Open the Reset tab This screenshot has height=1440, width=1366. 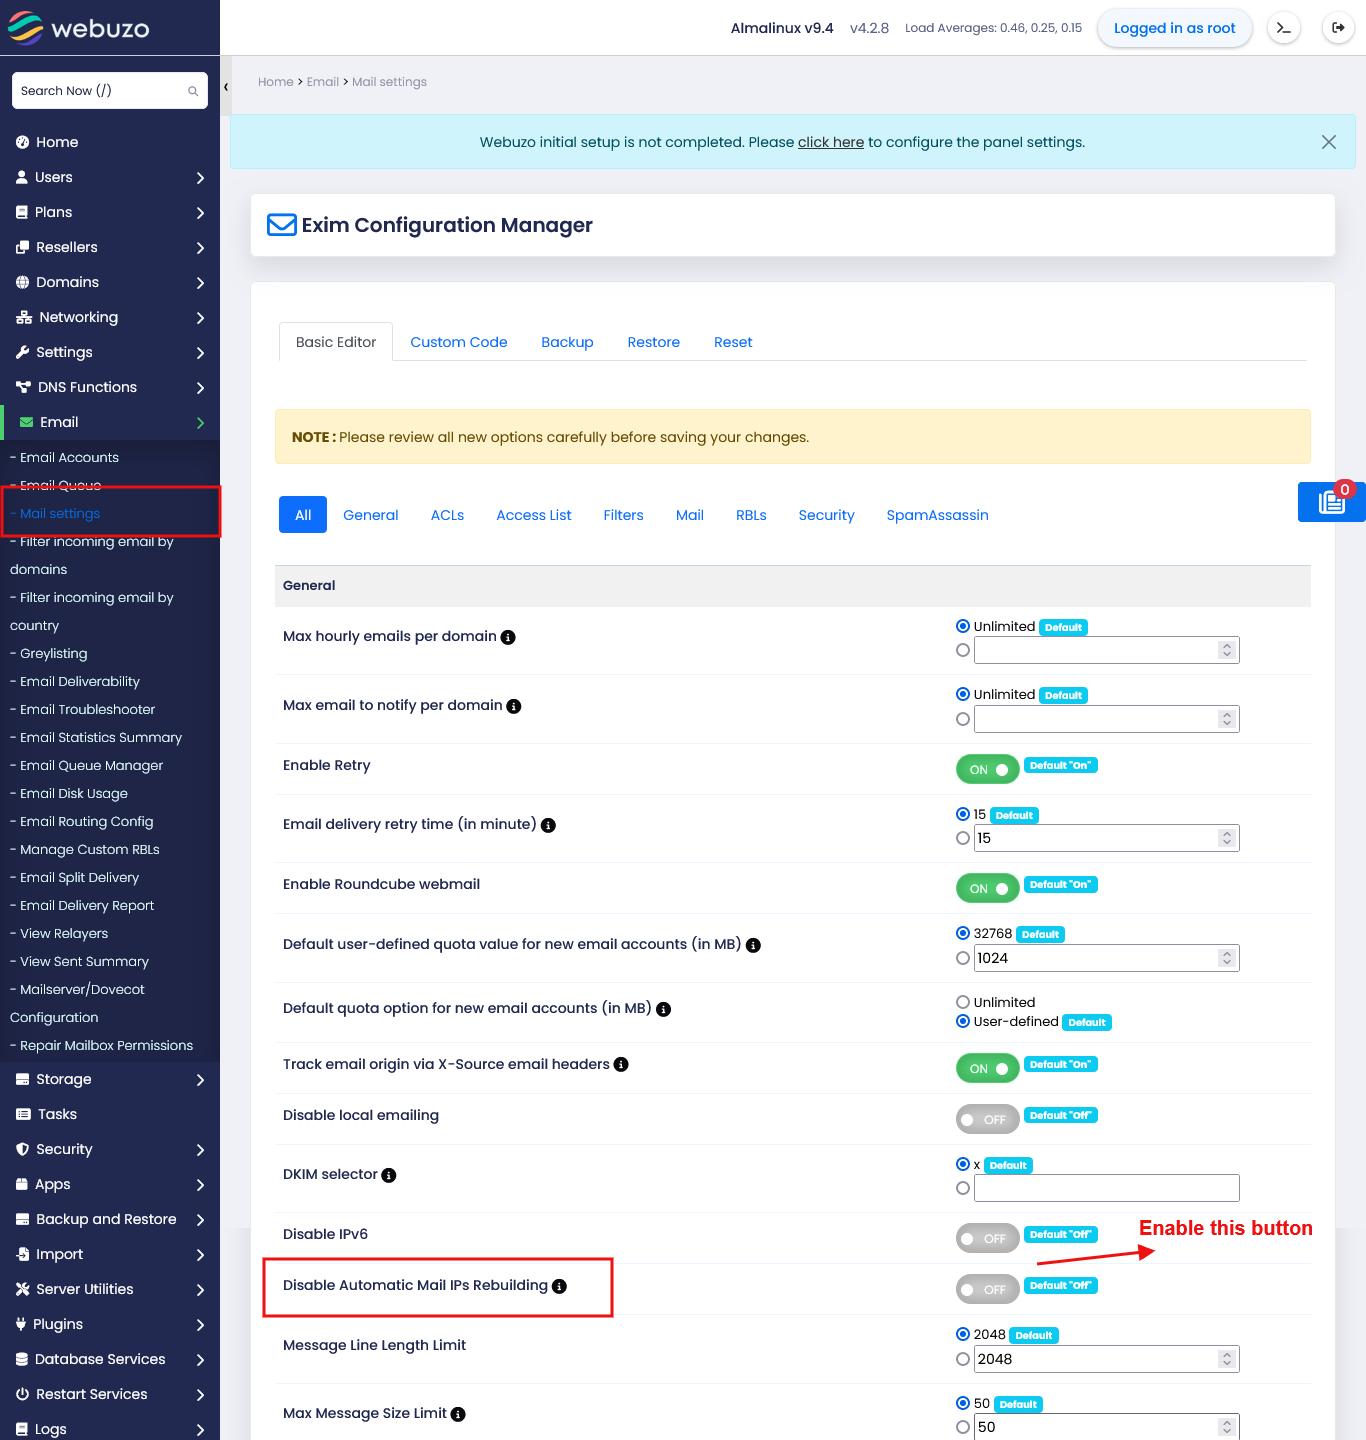[733, 342]
